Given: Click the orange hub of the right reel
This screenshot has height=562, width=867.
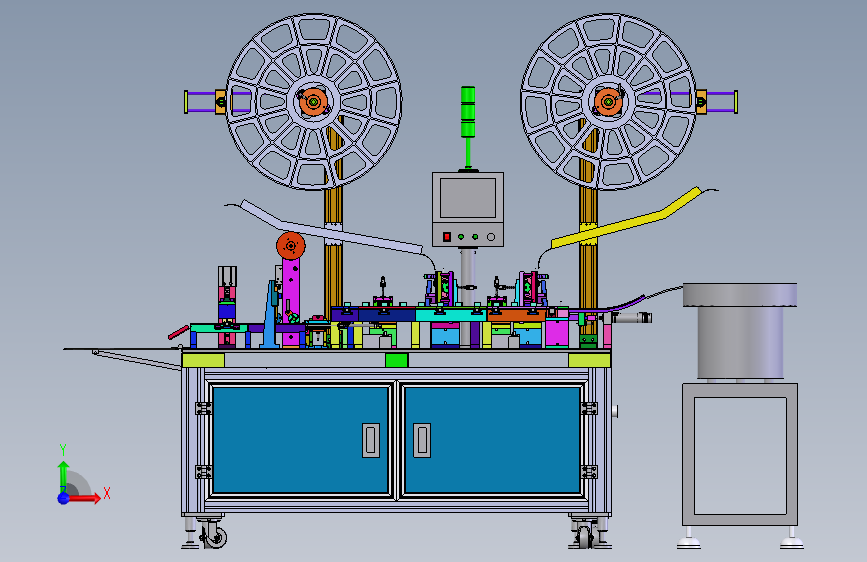Looking at the screenshot, I should point(608,102).
